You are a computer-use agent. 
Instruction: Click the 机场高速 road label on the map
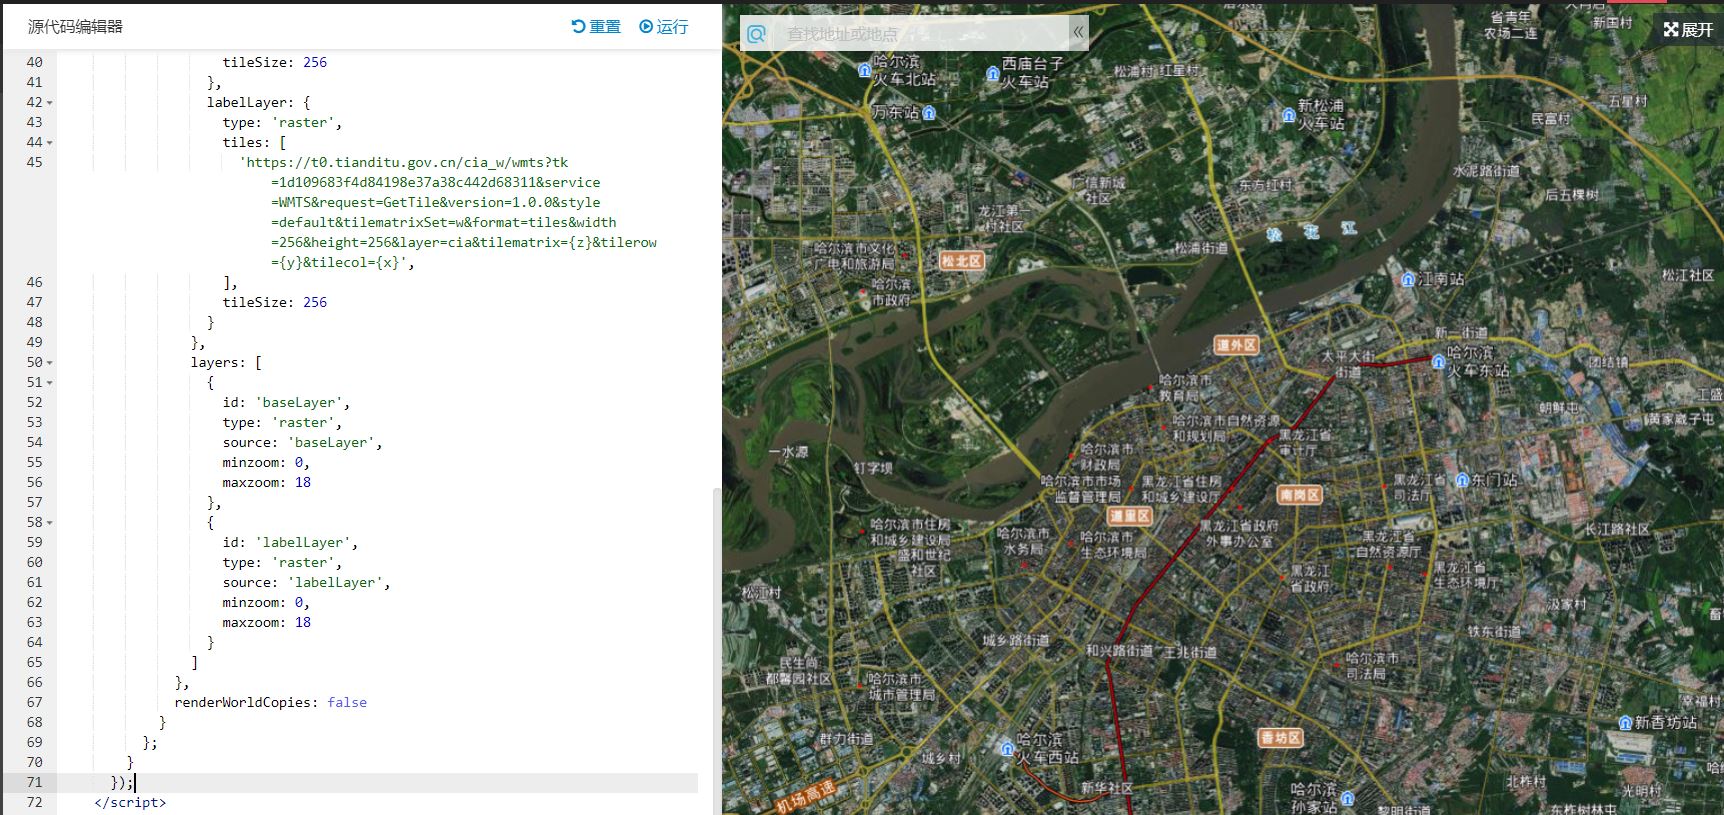pyautogui.click(x=806, y=797)
